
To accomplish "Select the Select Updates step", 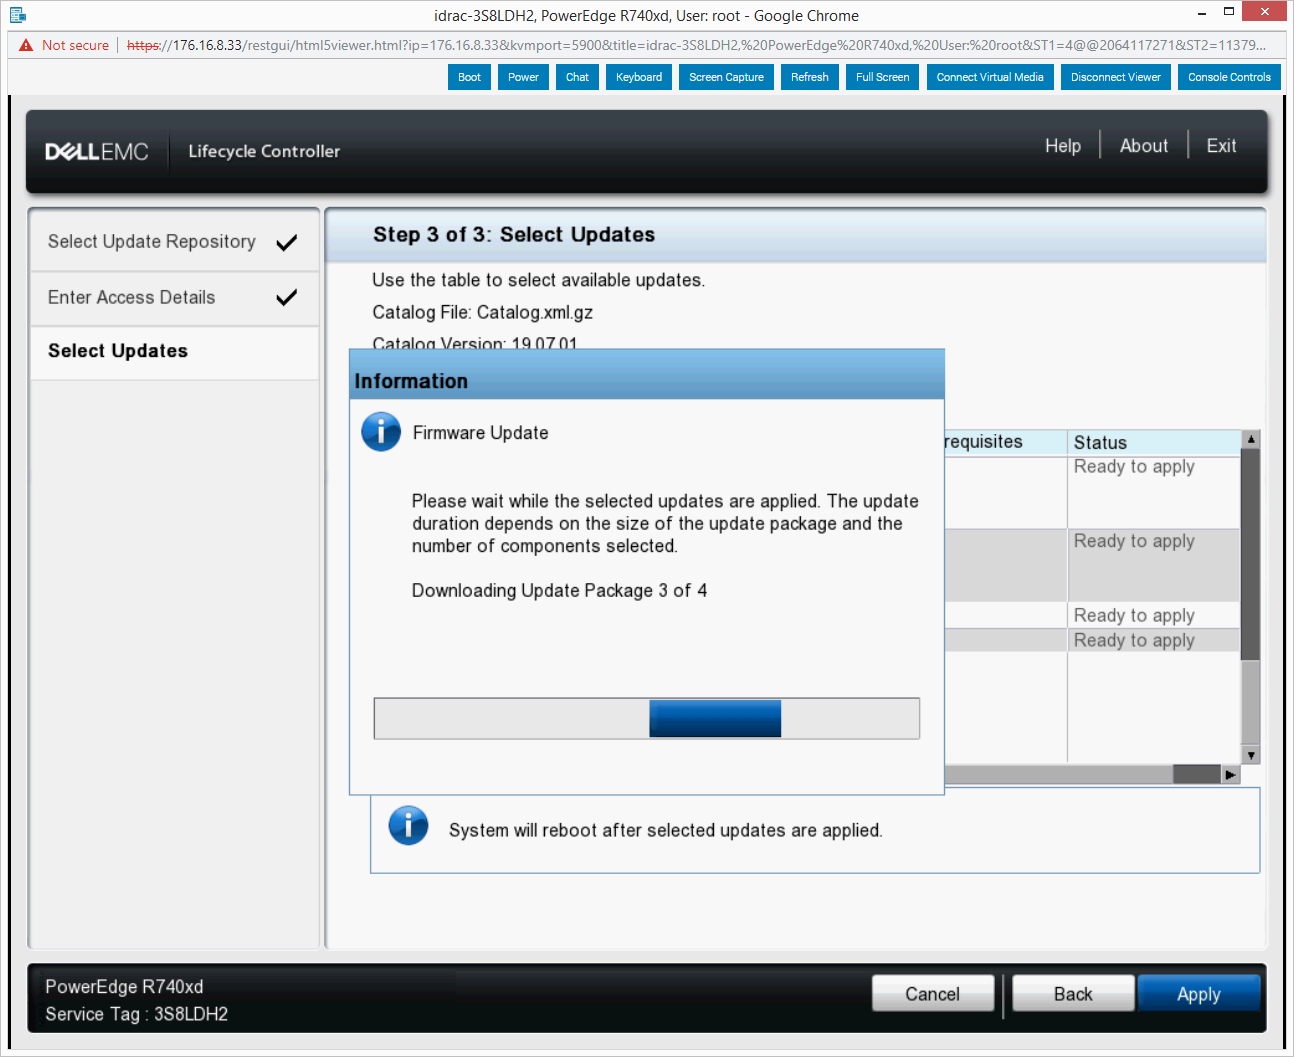I will tap(175, 352).
